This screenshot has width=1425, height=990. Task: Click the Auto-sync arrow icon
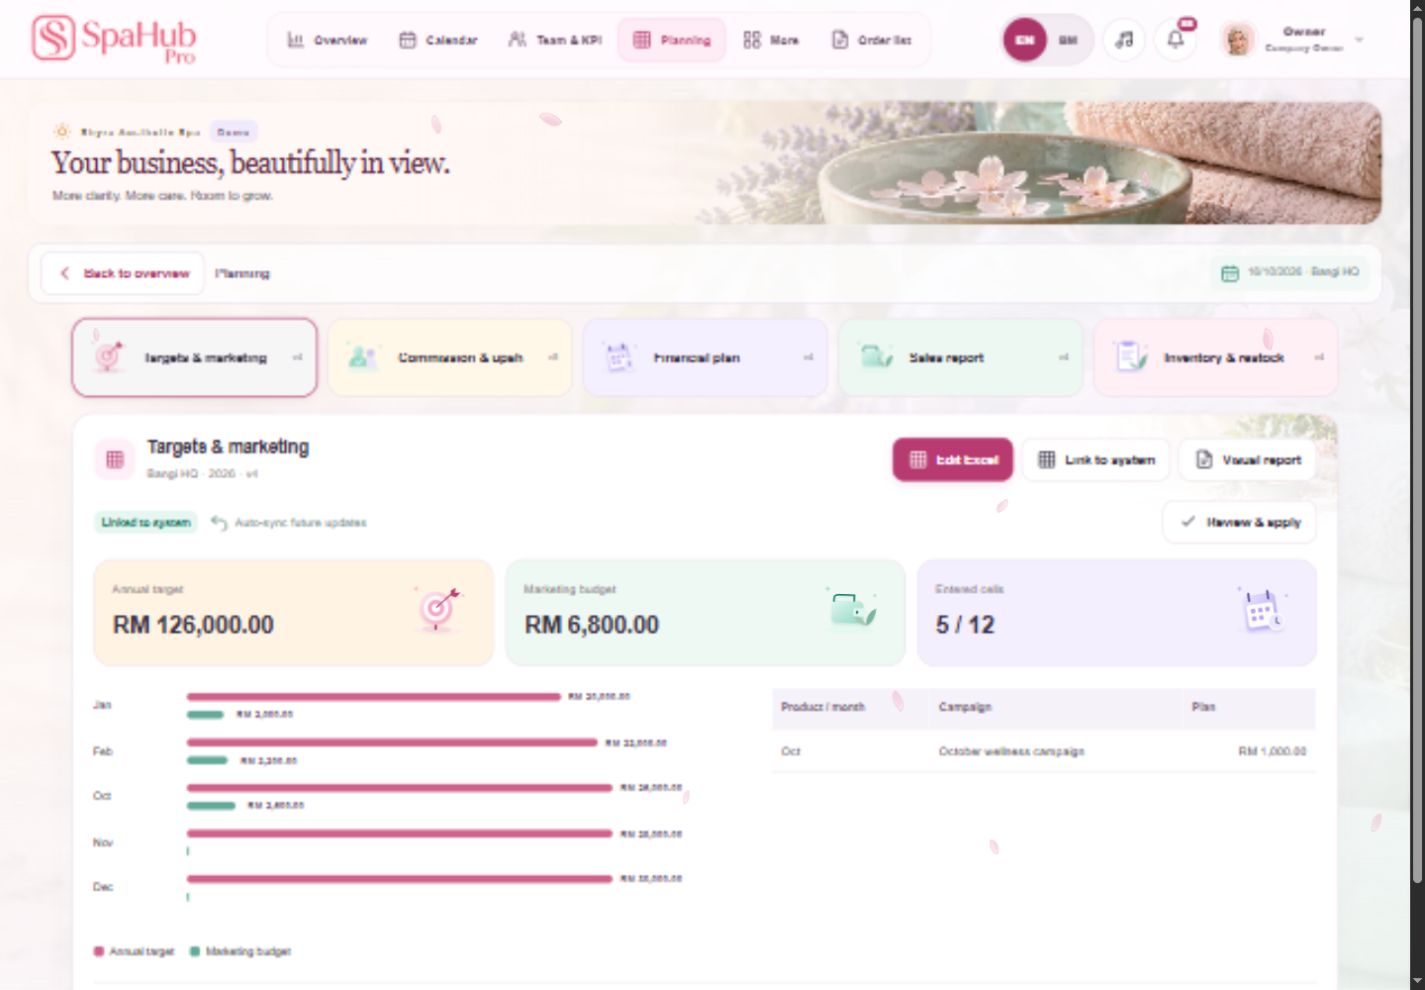pyautogui.click(x=219, y=522)
